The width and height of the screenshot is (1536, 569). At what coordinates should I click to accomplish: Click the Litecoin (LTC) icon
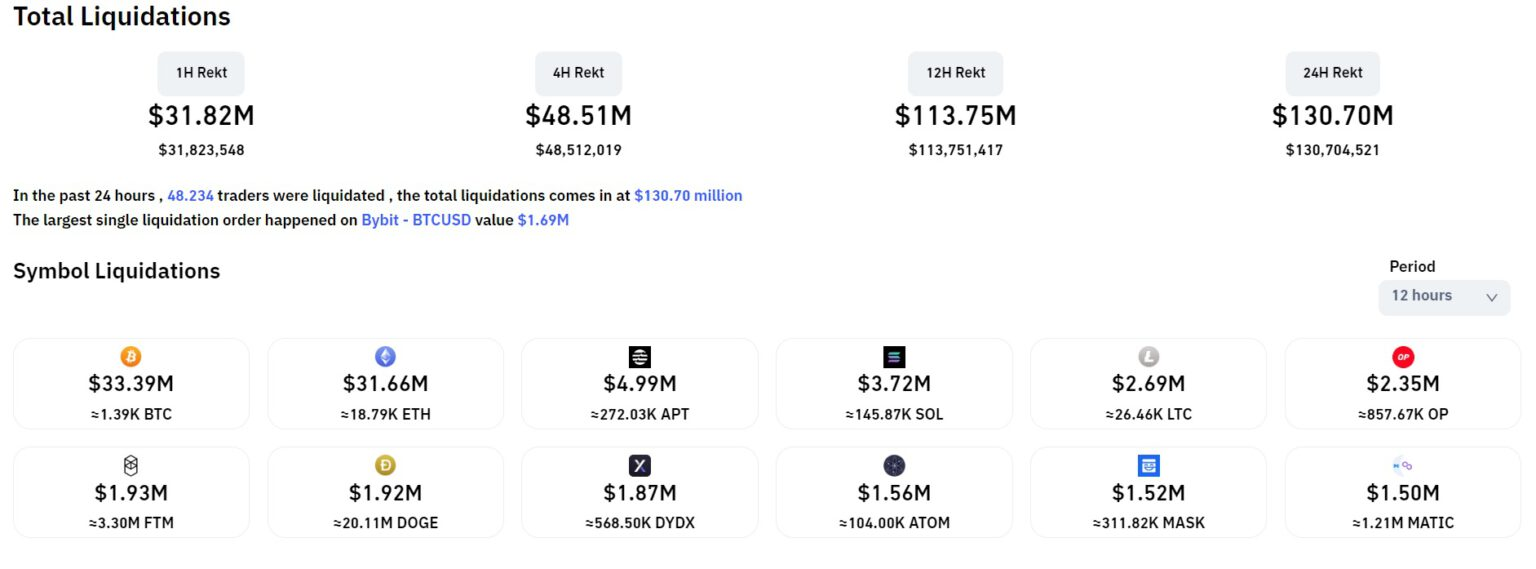[x=1148, y=356]
